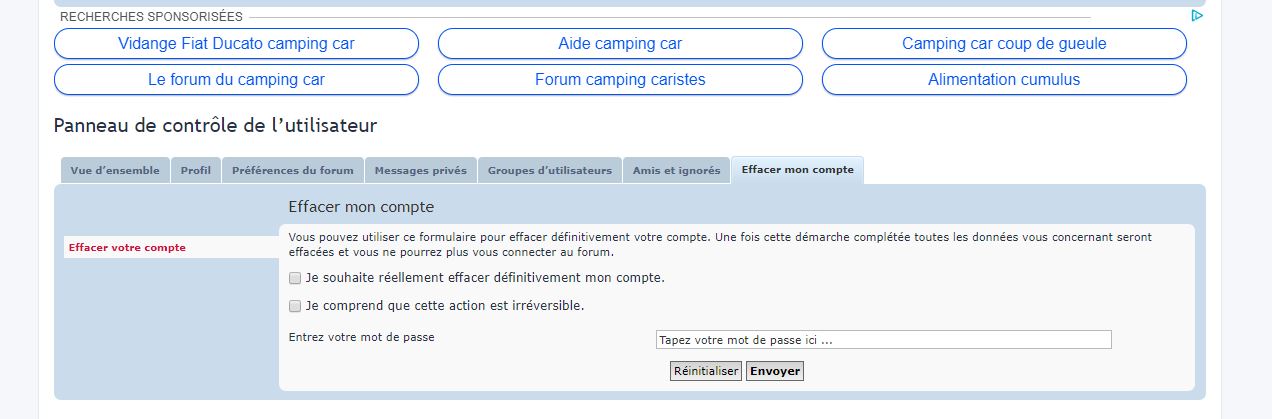This screenshot has width=1272, height=419.
Task: Click 'Effacer votre compte' sidebar link
Action: 128,248
